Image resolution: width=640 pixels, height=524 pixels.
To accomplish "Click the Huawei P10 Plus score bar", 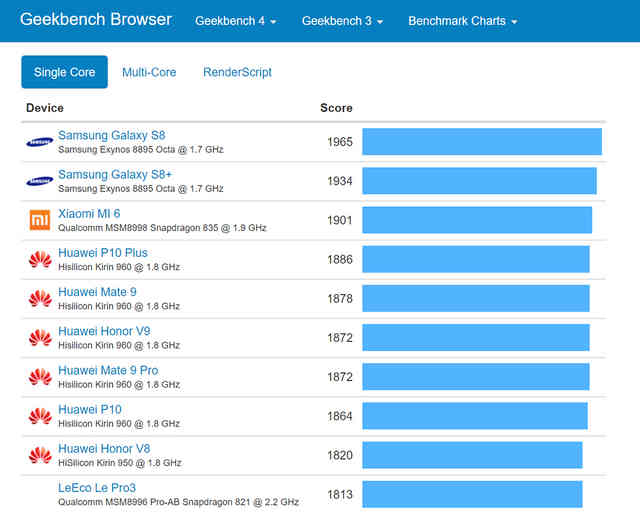I will click(x=476, y=259).
